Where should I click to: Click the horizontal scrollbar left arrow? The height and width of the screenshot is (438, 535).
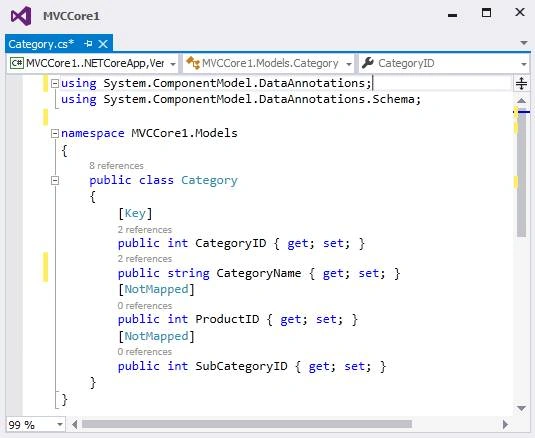[75, 425]
